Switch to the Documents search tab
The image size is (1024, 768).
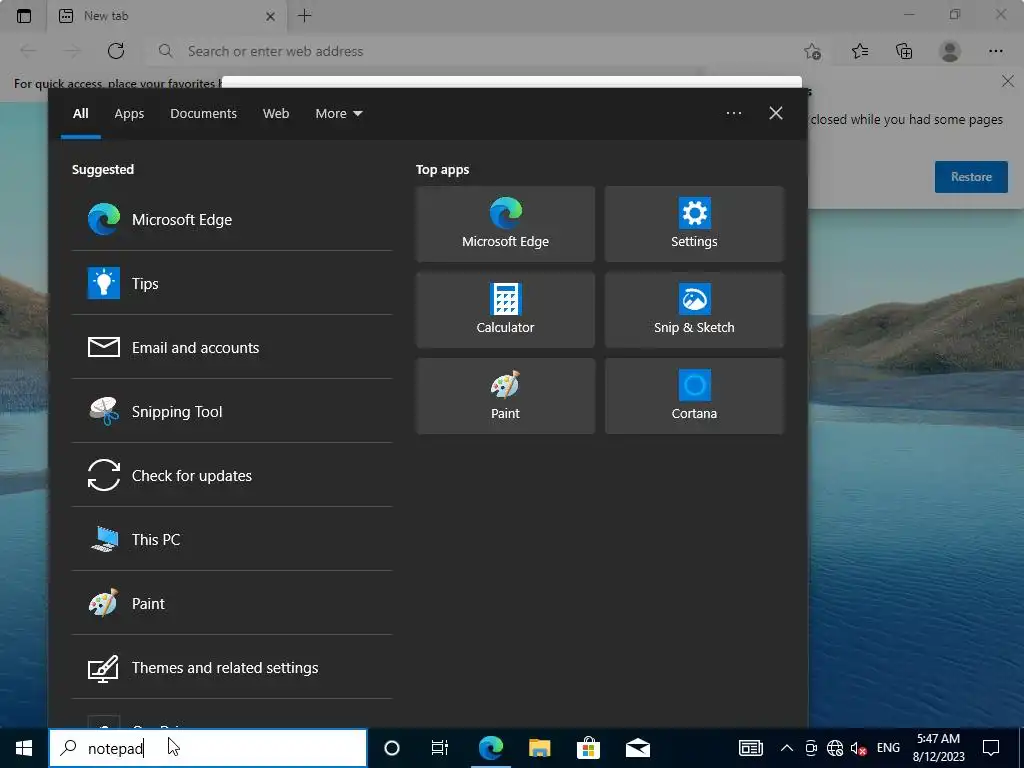pos(204,114)
